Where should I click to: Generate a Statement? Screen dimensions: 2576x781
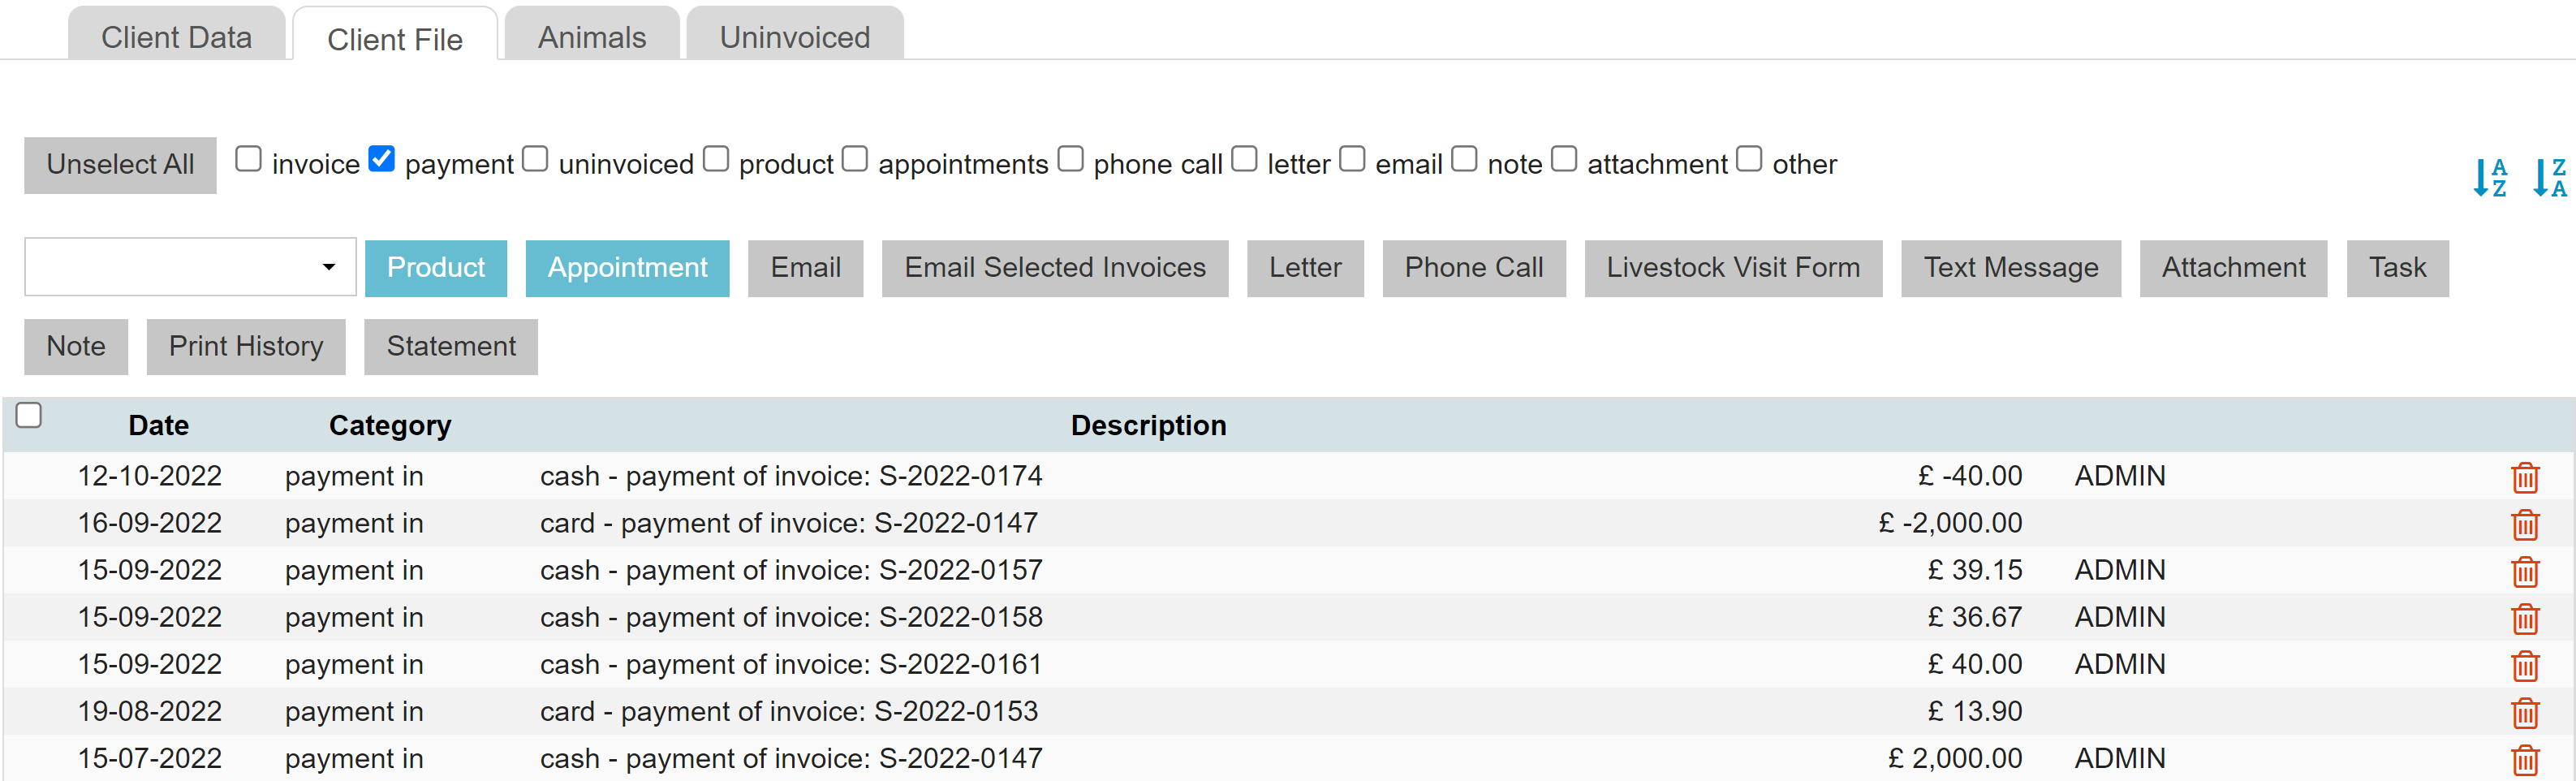[x=450, y=346]
